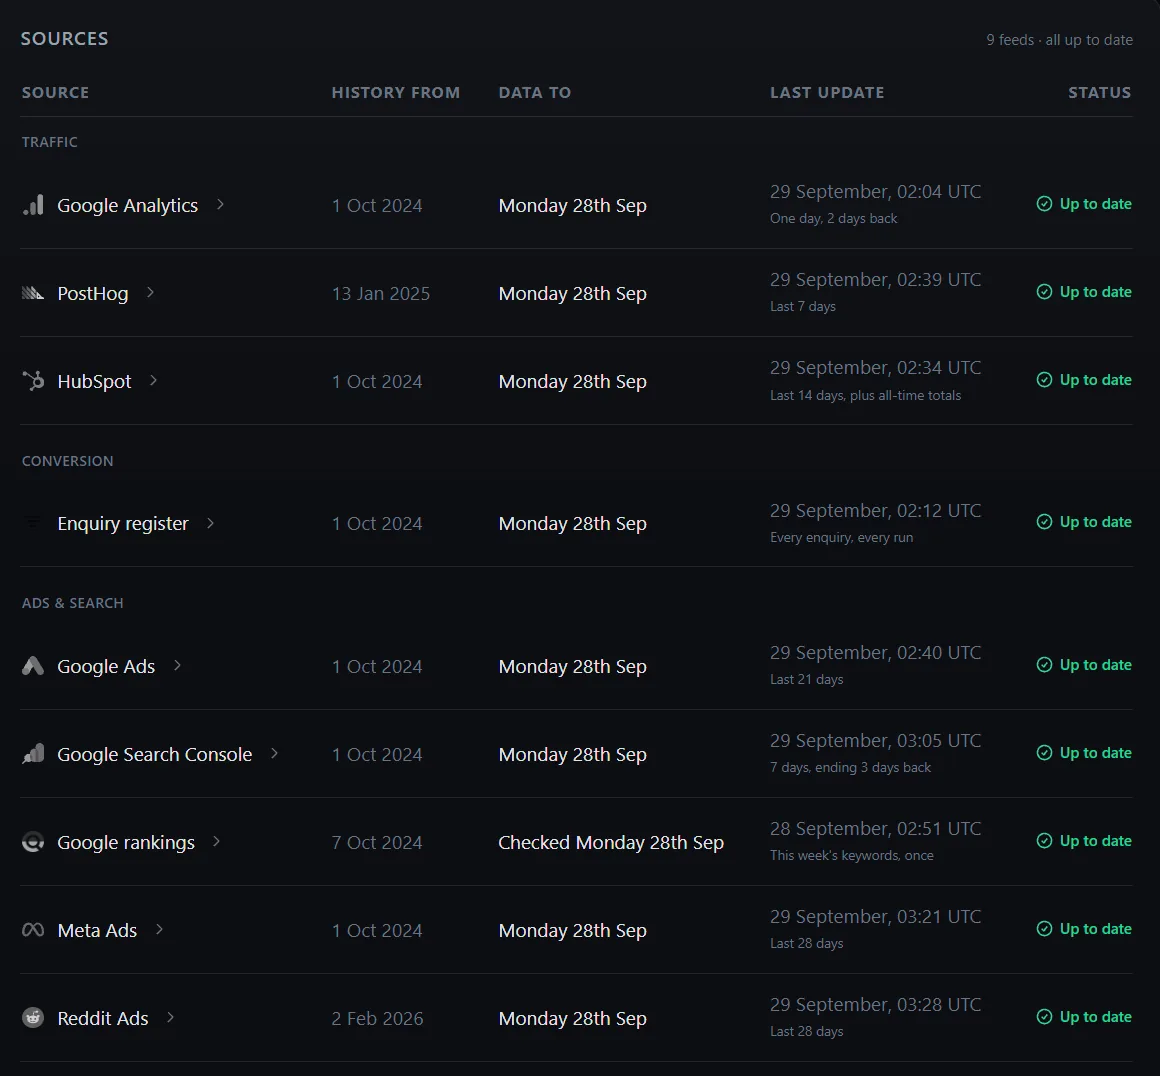The height and width of the screenshot is (1076, 1160).
Task: Open the HubSpot source name
Action: (95, 381)
